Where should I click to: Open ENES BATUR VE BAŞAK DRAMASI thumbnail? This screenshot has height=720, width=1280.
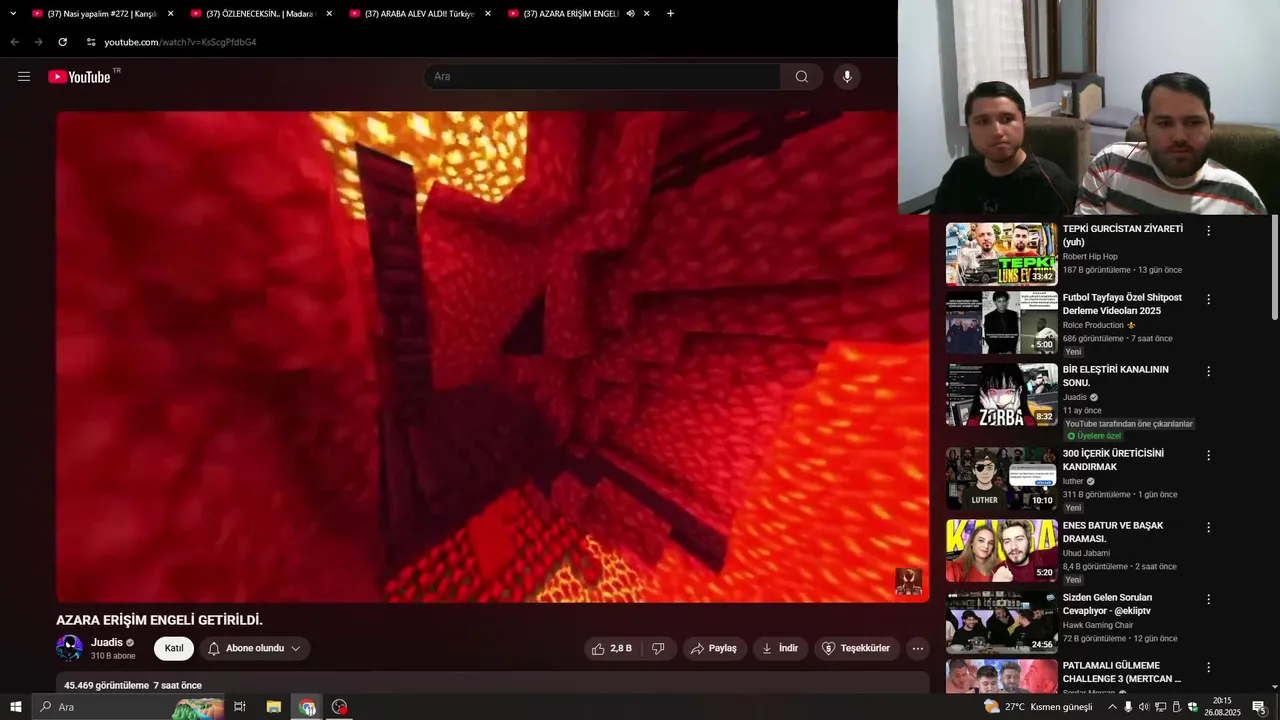pyautogui.click(x=1001, y=550)
